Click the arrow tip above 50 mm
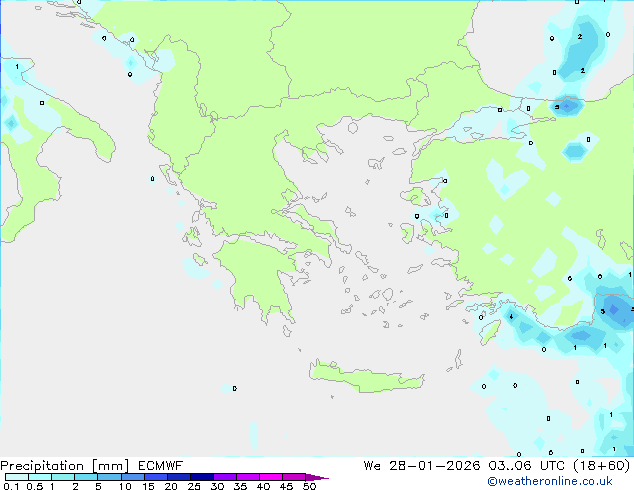 (317, 477)
